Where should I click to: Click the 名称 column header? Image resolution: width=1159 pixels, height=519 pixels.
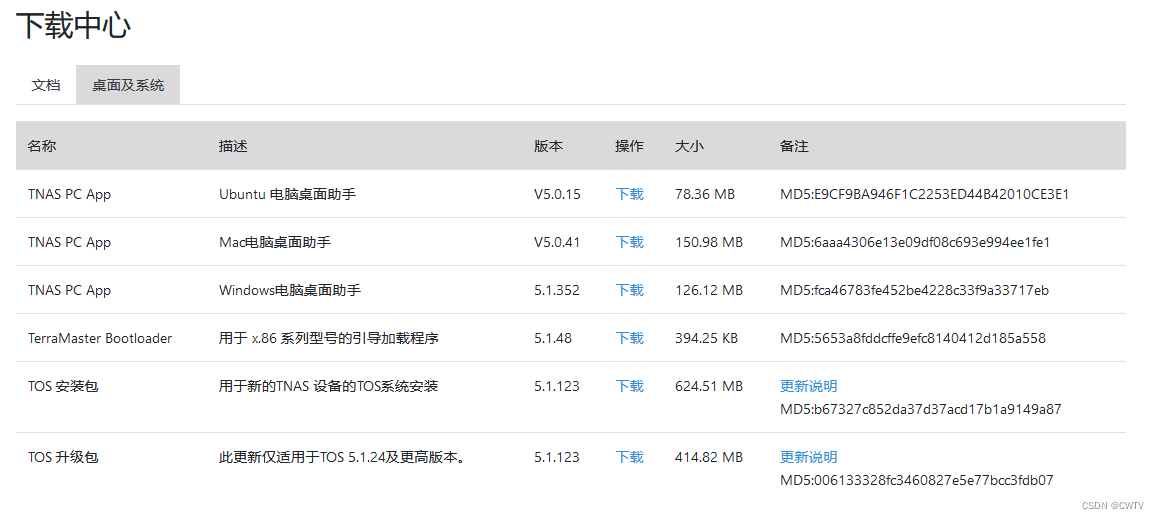point(42,146)
